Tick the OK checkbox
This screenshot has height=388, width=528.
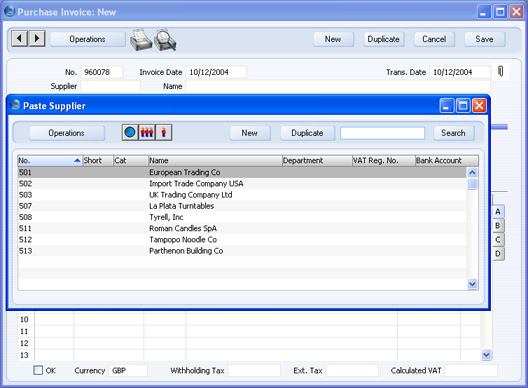coord(38,370)
